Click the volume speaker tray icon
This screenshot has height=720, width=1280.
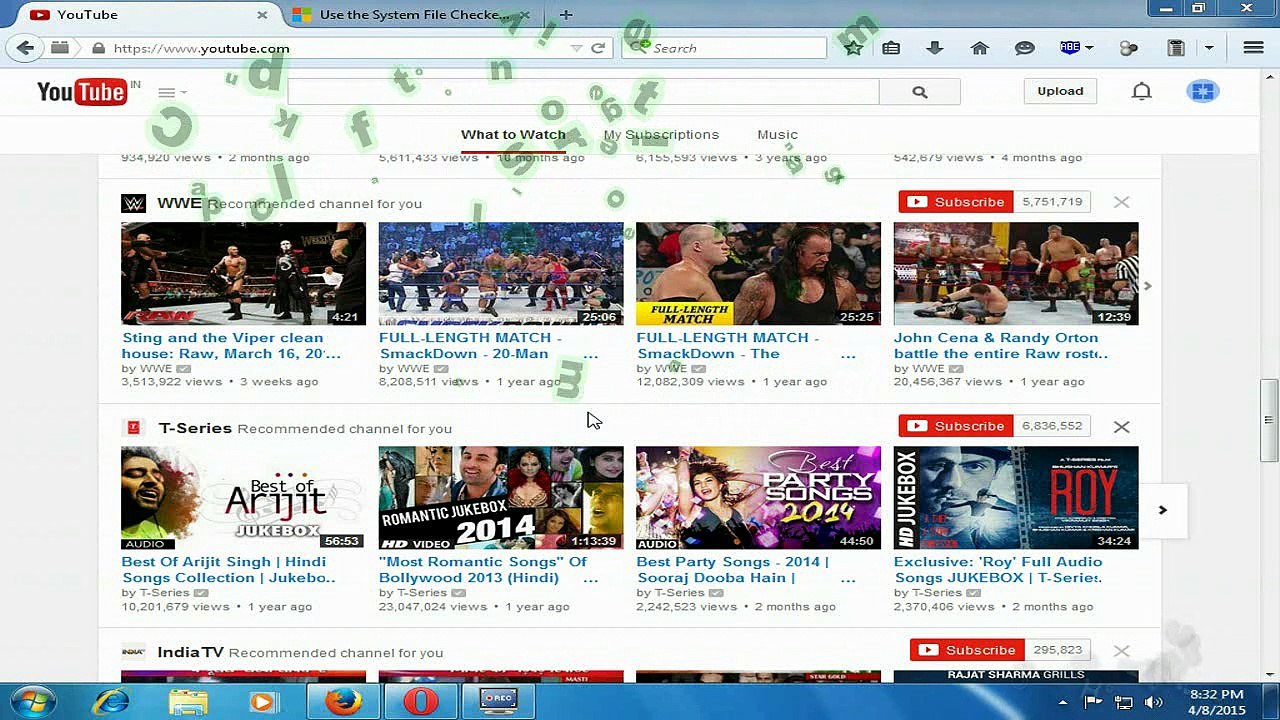click(x=1153, y=702)
